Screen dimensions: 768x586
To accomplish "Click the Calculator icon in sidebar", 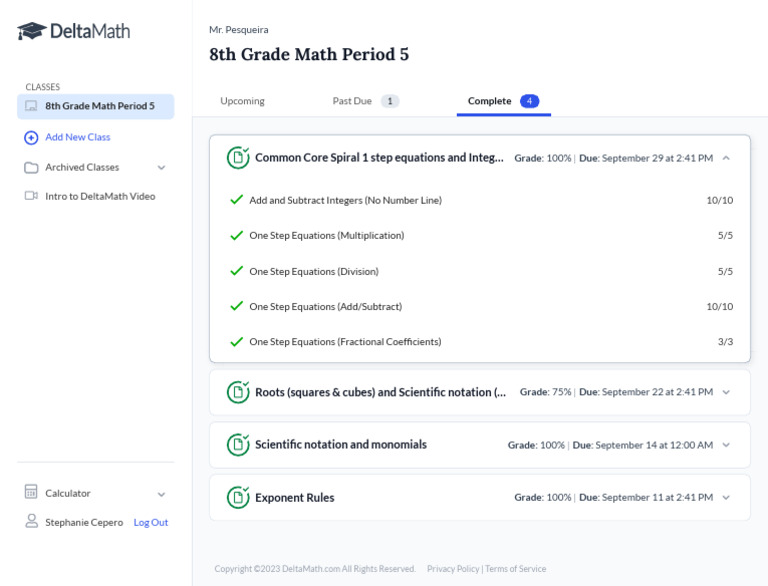I will click(x=31, y=493).
